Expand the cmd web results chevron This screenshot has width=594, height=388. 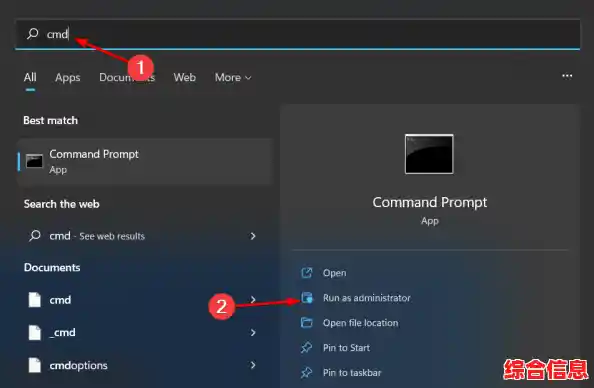pos(253,236)
